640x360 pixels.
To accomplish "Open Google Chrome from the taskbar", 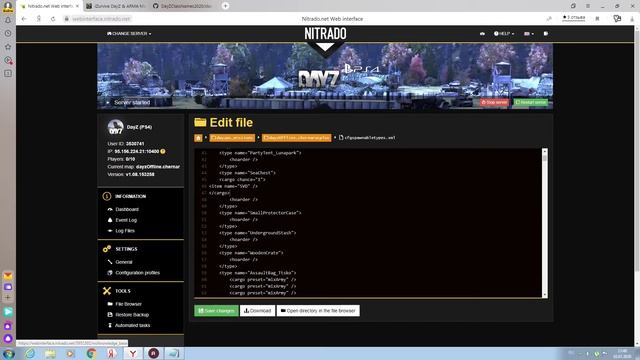I will coord(91,353).
